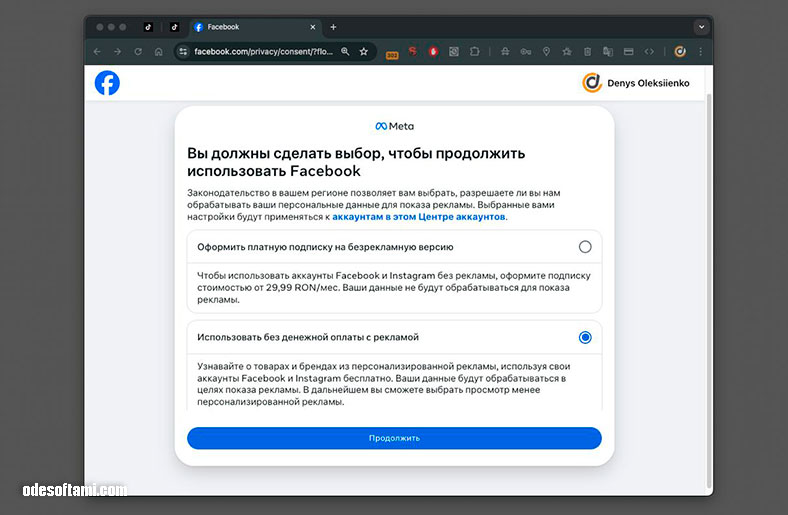
Task: Reload the page with the refresh icon
Action: (x=138, y=52)
